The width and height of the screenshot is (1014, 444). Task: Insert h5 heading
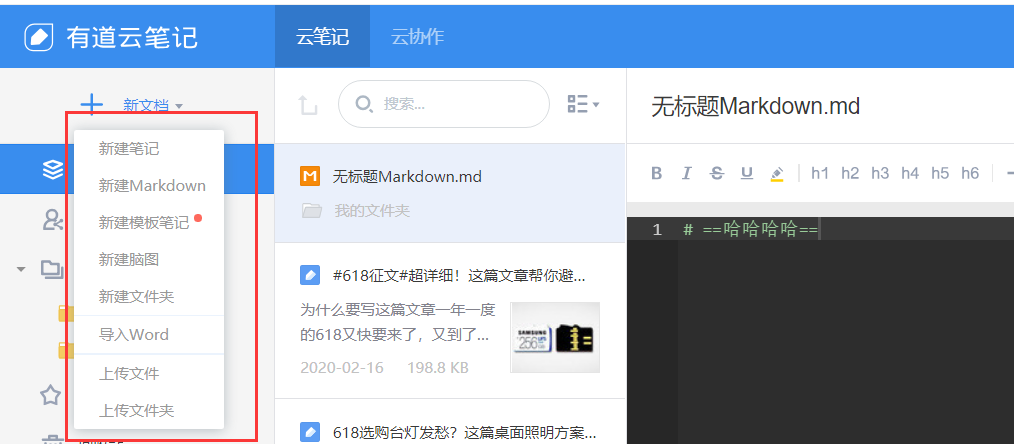point(940,173)
